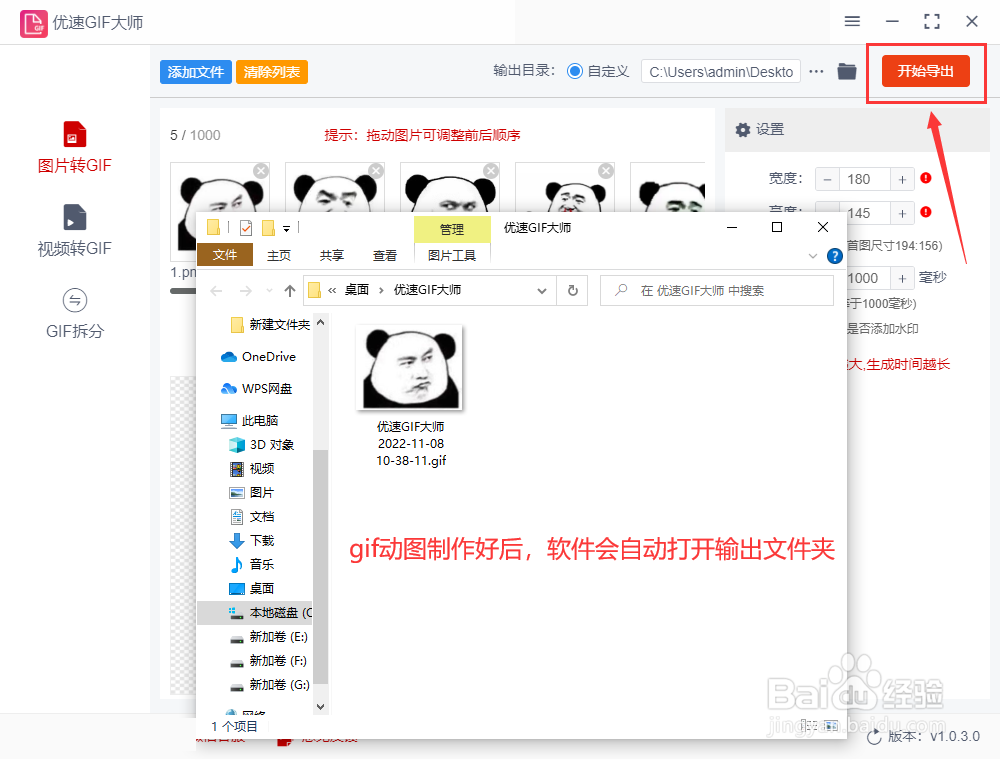Open the quick access toolbar dropdown

click(x=286, y=228)
